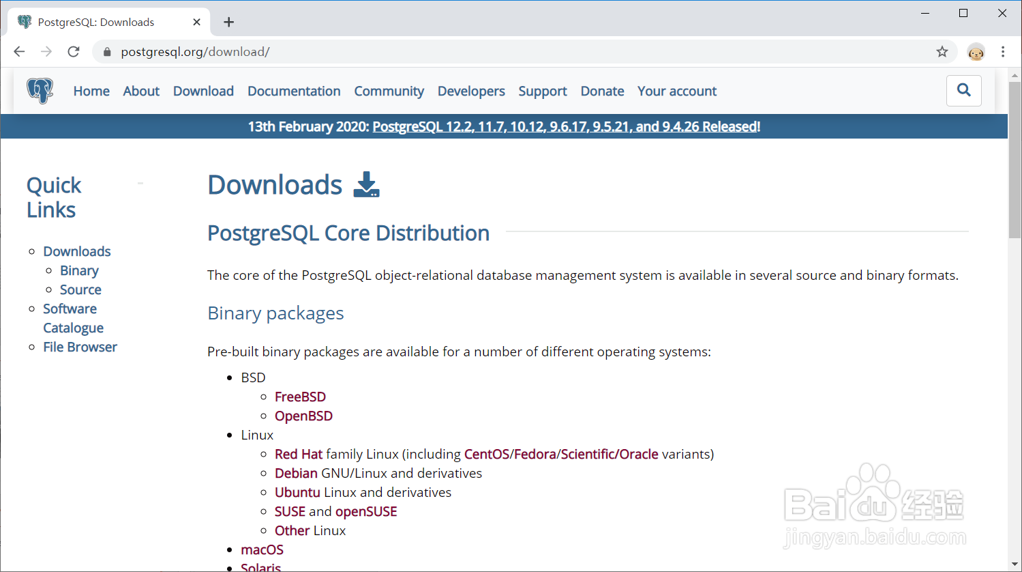Close the PostgreSQL Downloads tab
The height and width of the screenshot is (572, 1022).
point(197,22)
